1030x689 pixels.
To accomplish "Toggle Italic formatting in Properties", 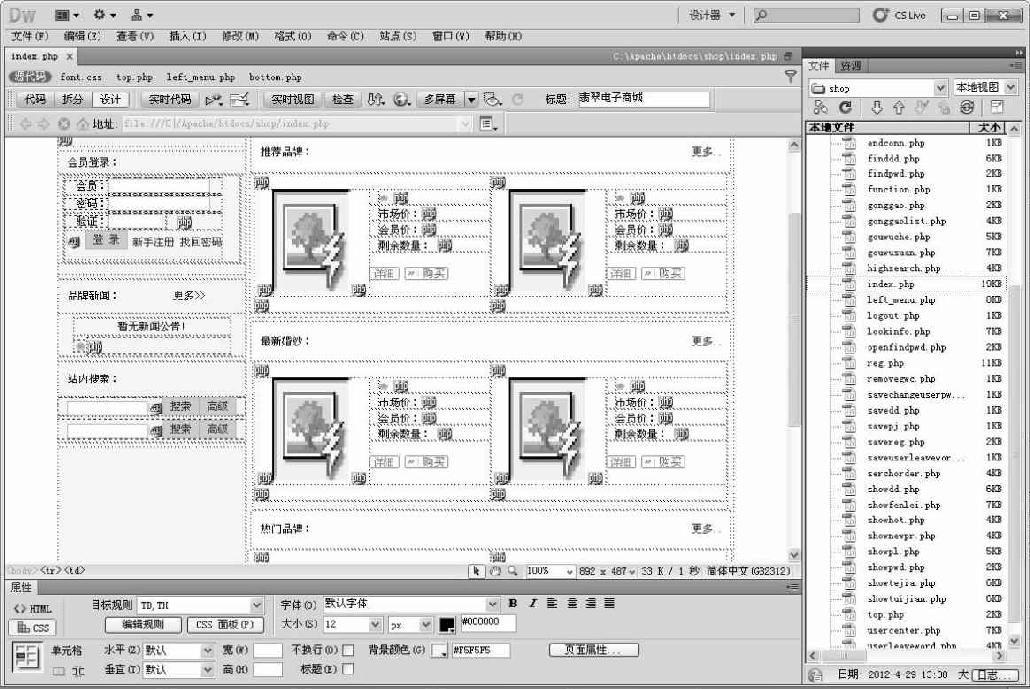I will pyautogui.click(x=533, y=603).
